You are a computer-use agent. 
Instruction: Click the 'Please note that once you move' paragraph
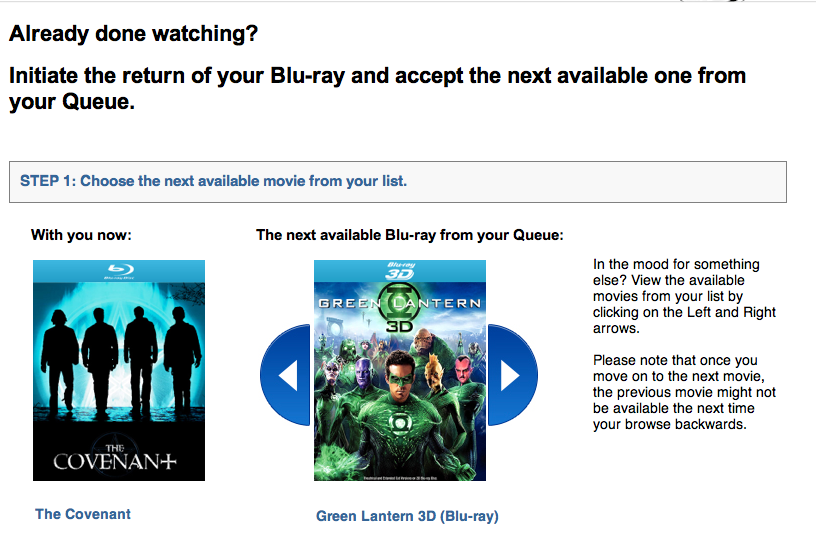(684, 392)
